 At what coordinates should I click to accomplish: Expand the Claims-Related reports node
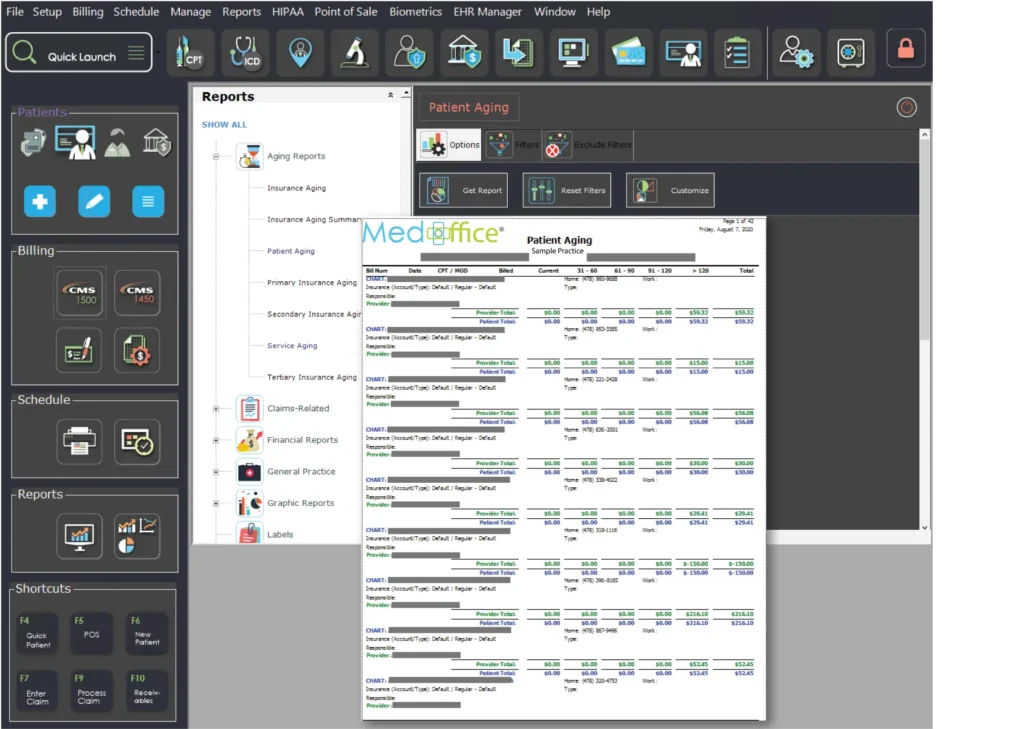point(215,408)
